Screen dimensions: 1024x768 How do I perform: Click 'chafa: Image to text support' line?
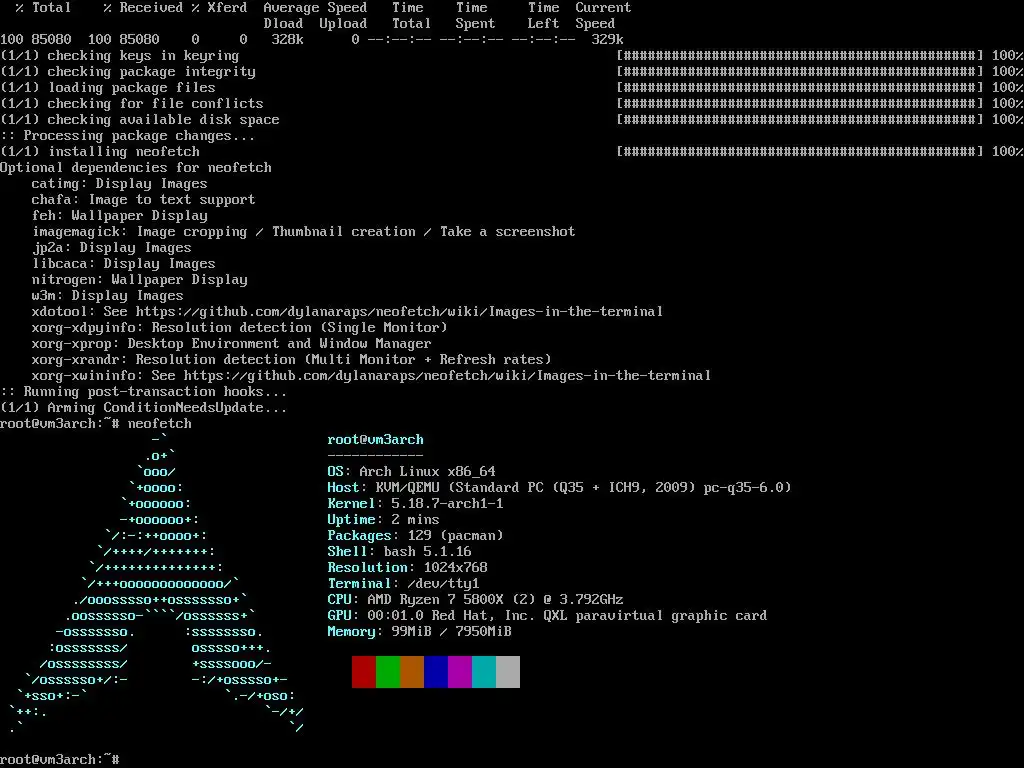click(x=143, y=200)
